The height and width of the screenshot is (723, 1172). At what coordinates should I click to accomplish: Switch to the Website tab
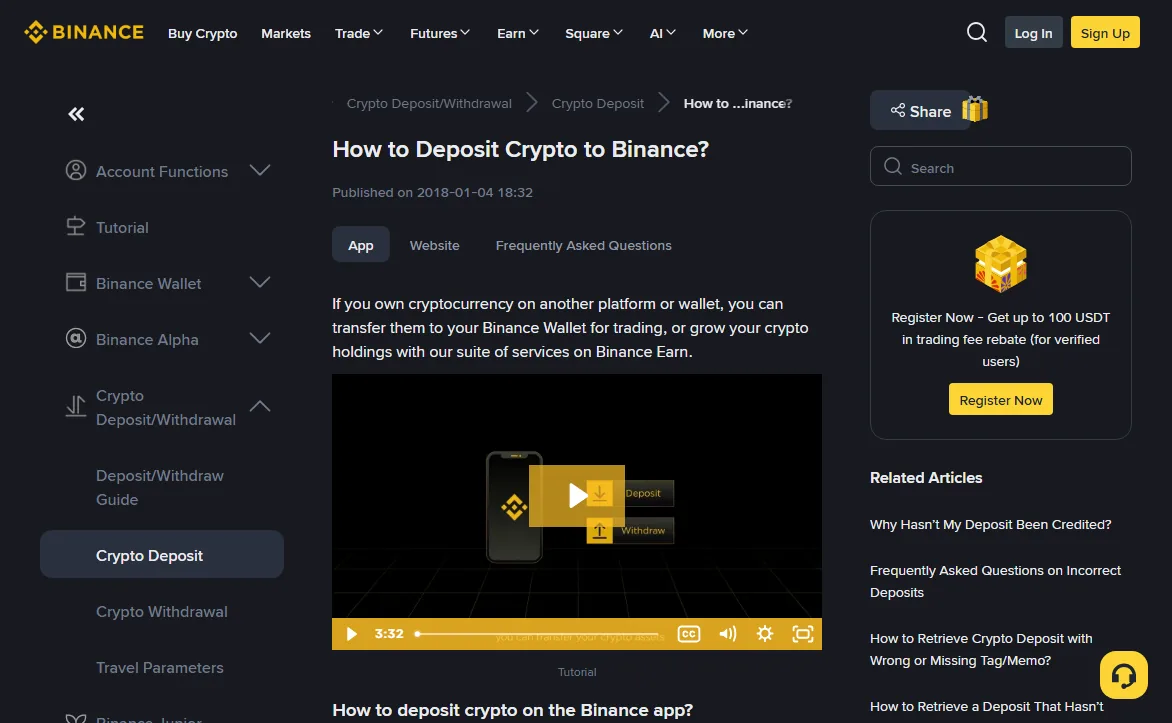tap(434, 245)
